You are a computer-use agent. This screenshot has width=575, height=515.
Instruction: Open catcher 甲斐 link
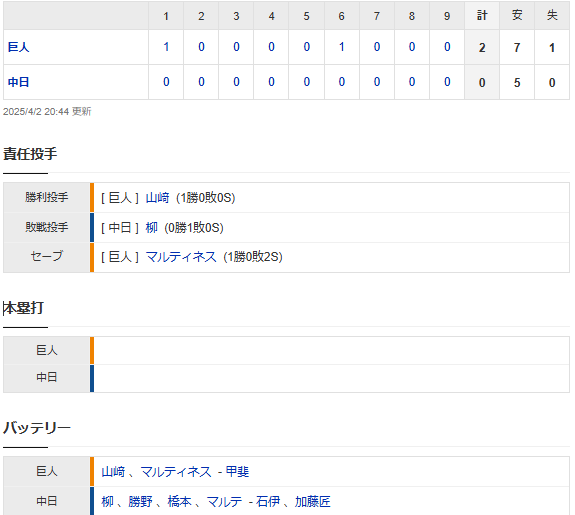pyautogui.click(x=237, y=472)
